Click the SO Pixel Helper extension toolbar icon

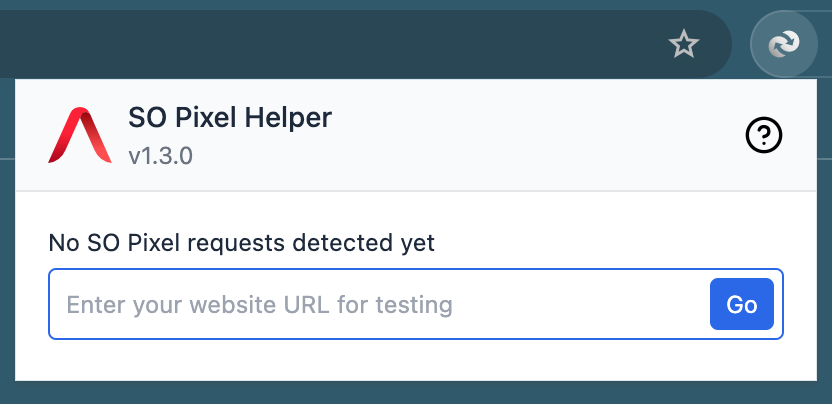coord(783,43)
